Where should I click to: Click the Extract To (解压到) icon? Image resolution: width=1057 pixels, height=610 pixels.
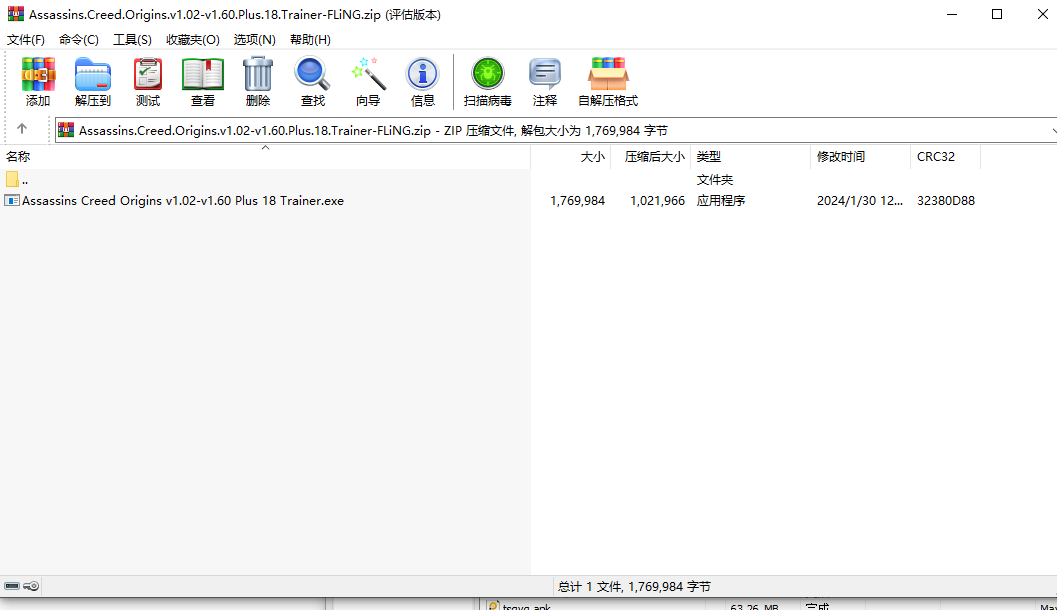pos(92,81)
